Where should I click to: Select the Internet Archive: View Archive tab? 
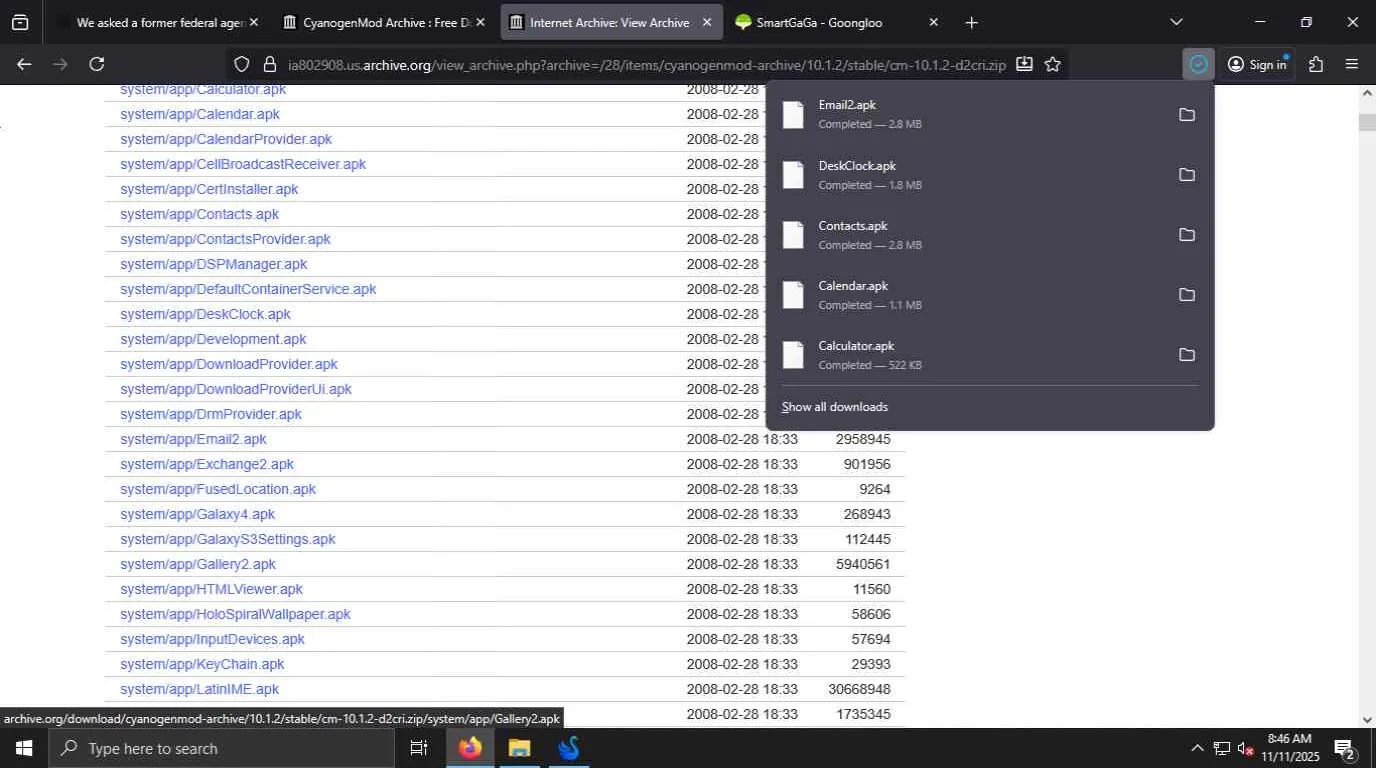[611, 22]
